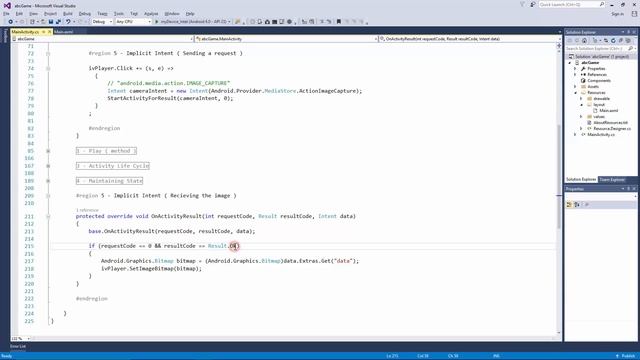This screenshot has width=640, height=360.
Task: Select the values folder in Solution Explorer
Action: [x=599, y=117]
